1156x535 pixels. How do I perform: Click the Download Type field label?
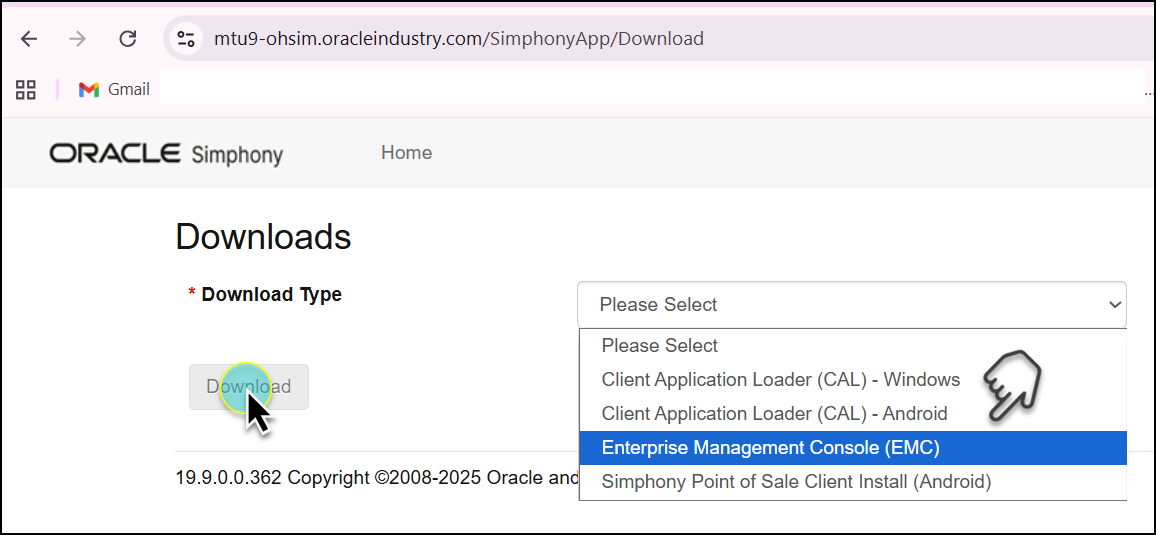271,295
